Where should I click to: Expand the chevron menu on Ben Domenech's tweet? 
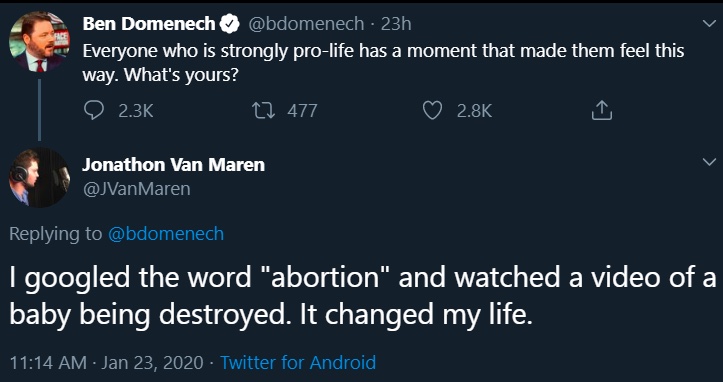[709, 24]
